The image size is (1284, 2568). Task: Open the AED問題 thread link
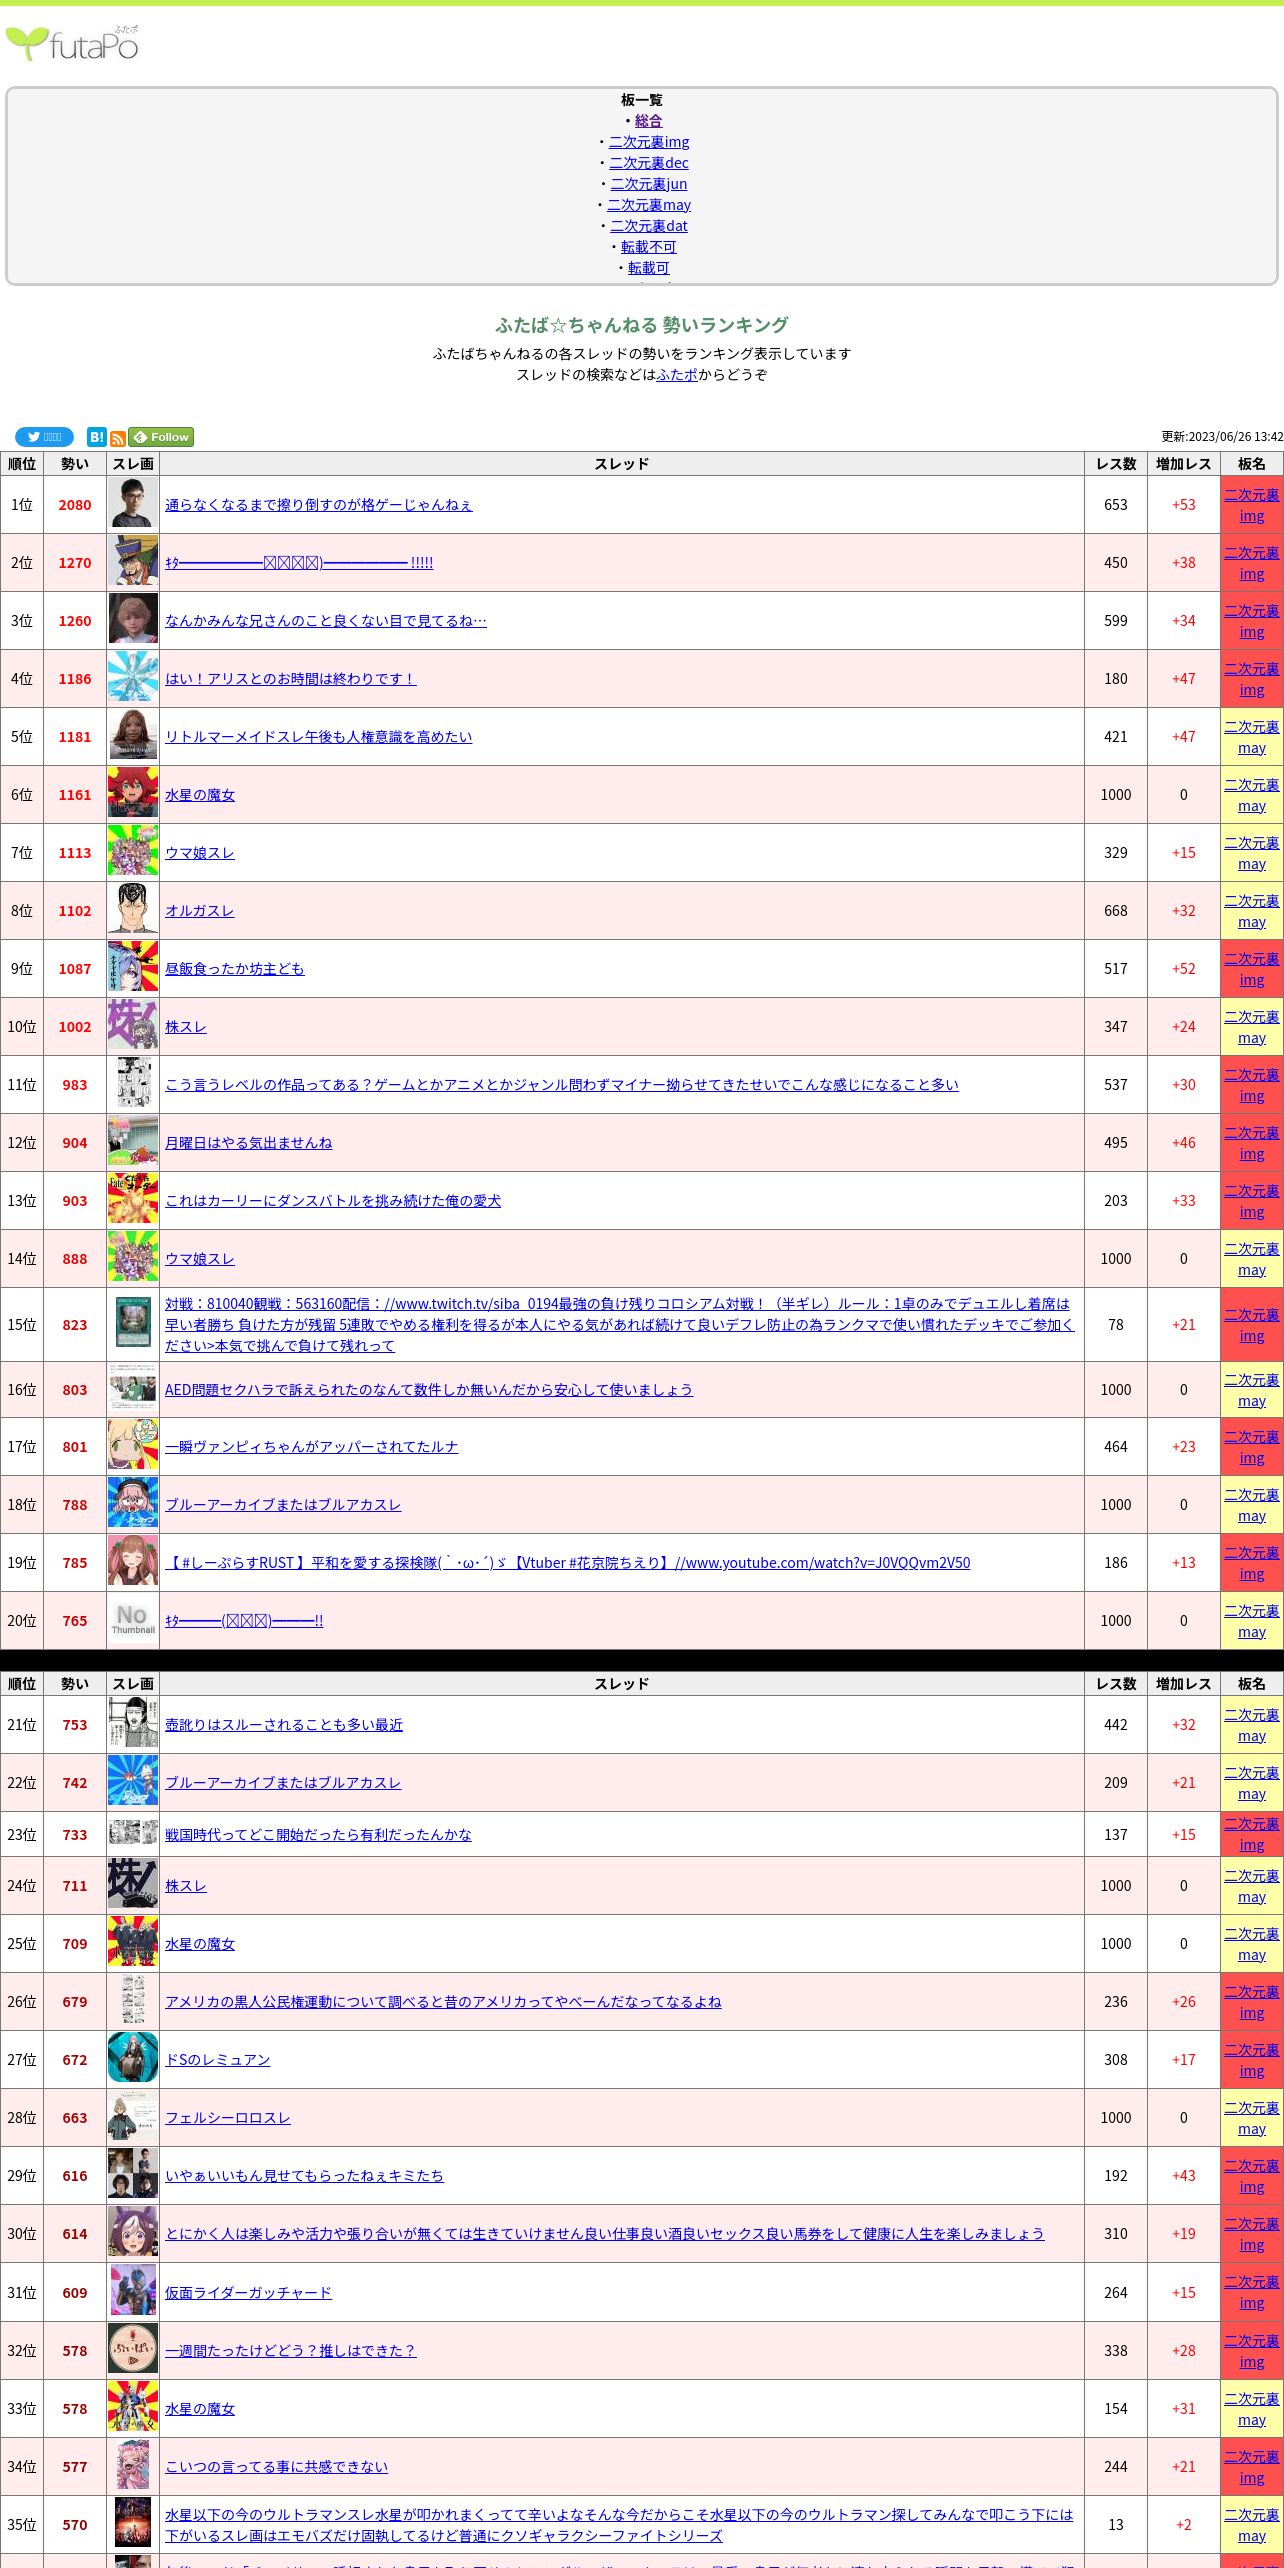[x=429, y=1390]
